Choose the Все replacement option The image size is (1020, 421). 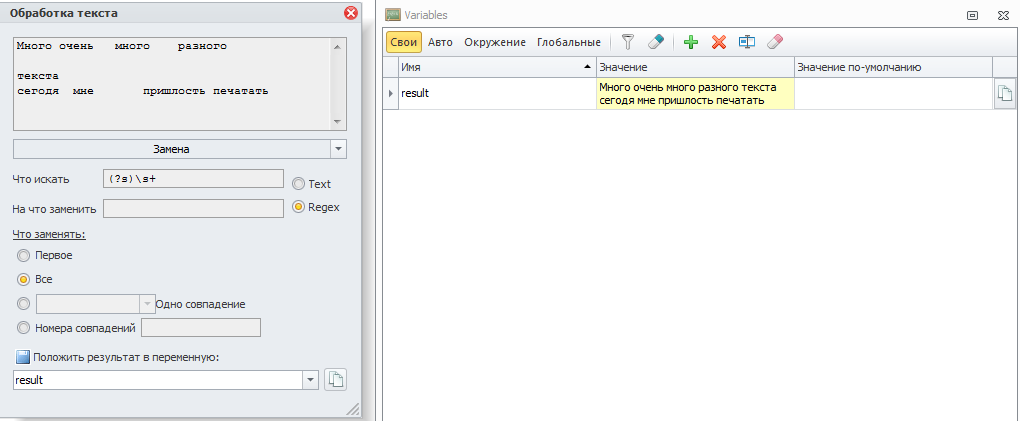click(24, 279)
